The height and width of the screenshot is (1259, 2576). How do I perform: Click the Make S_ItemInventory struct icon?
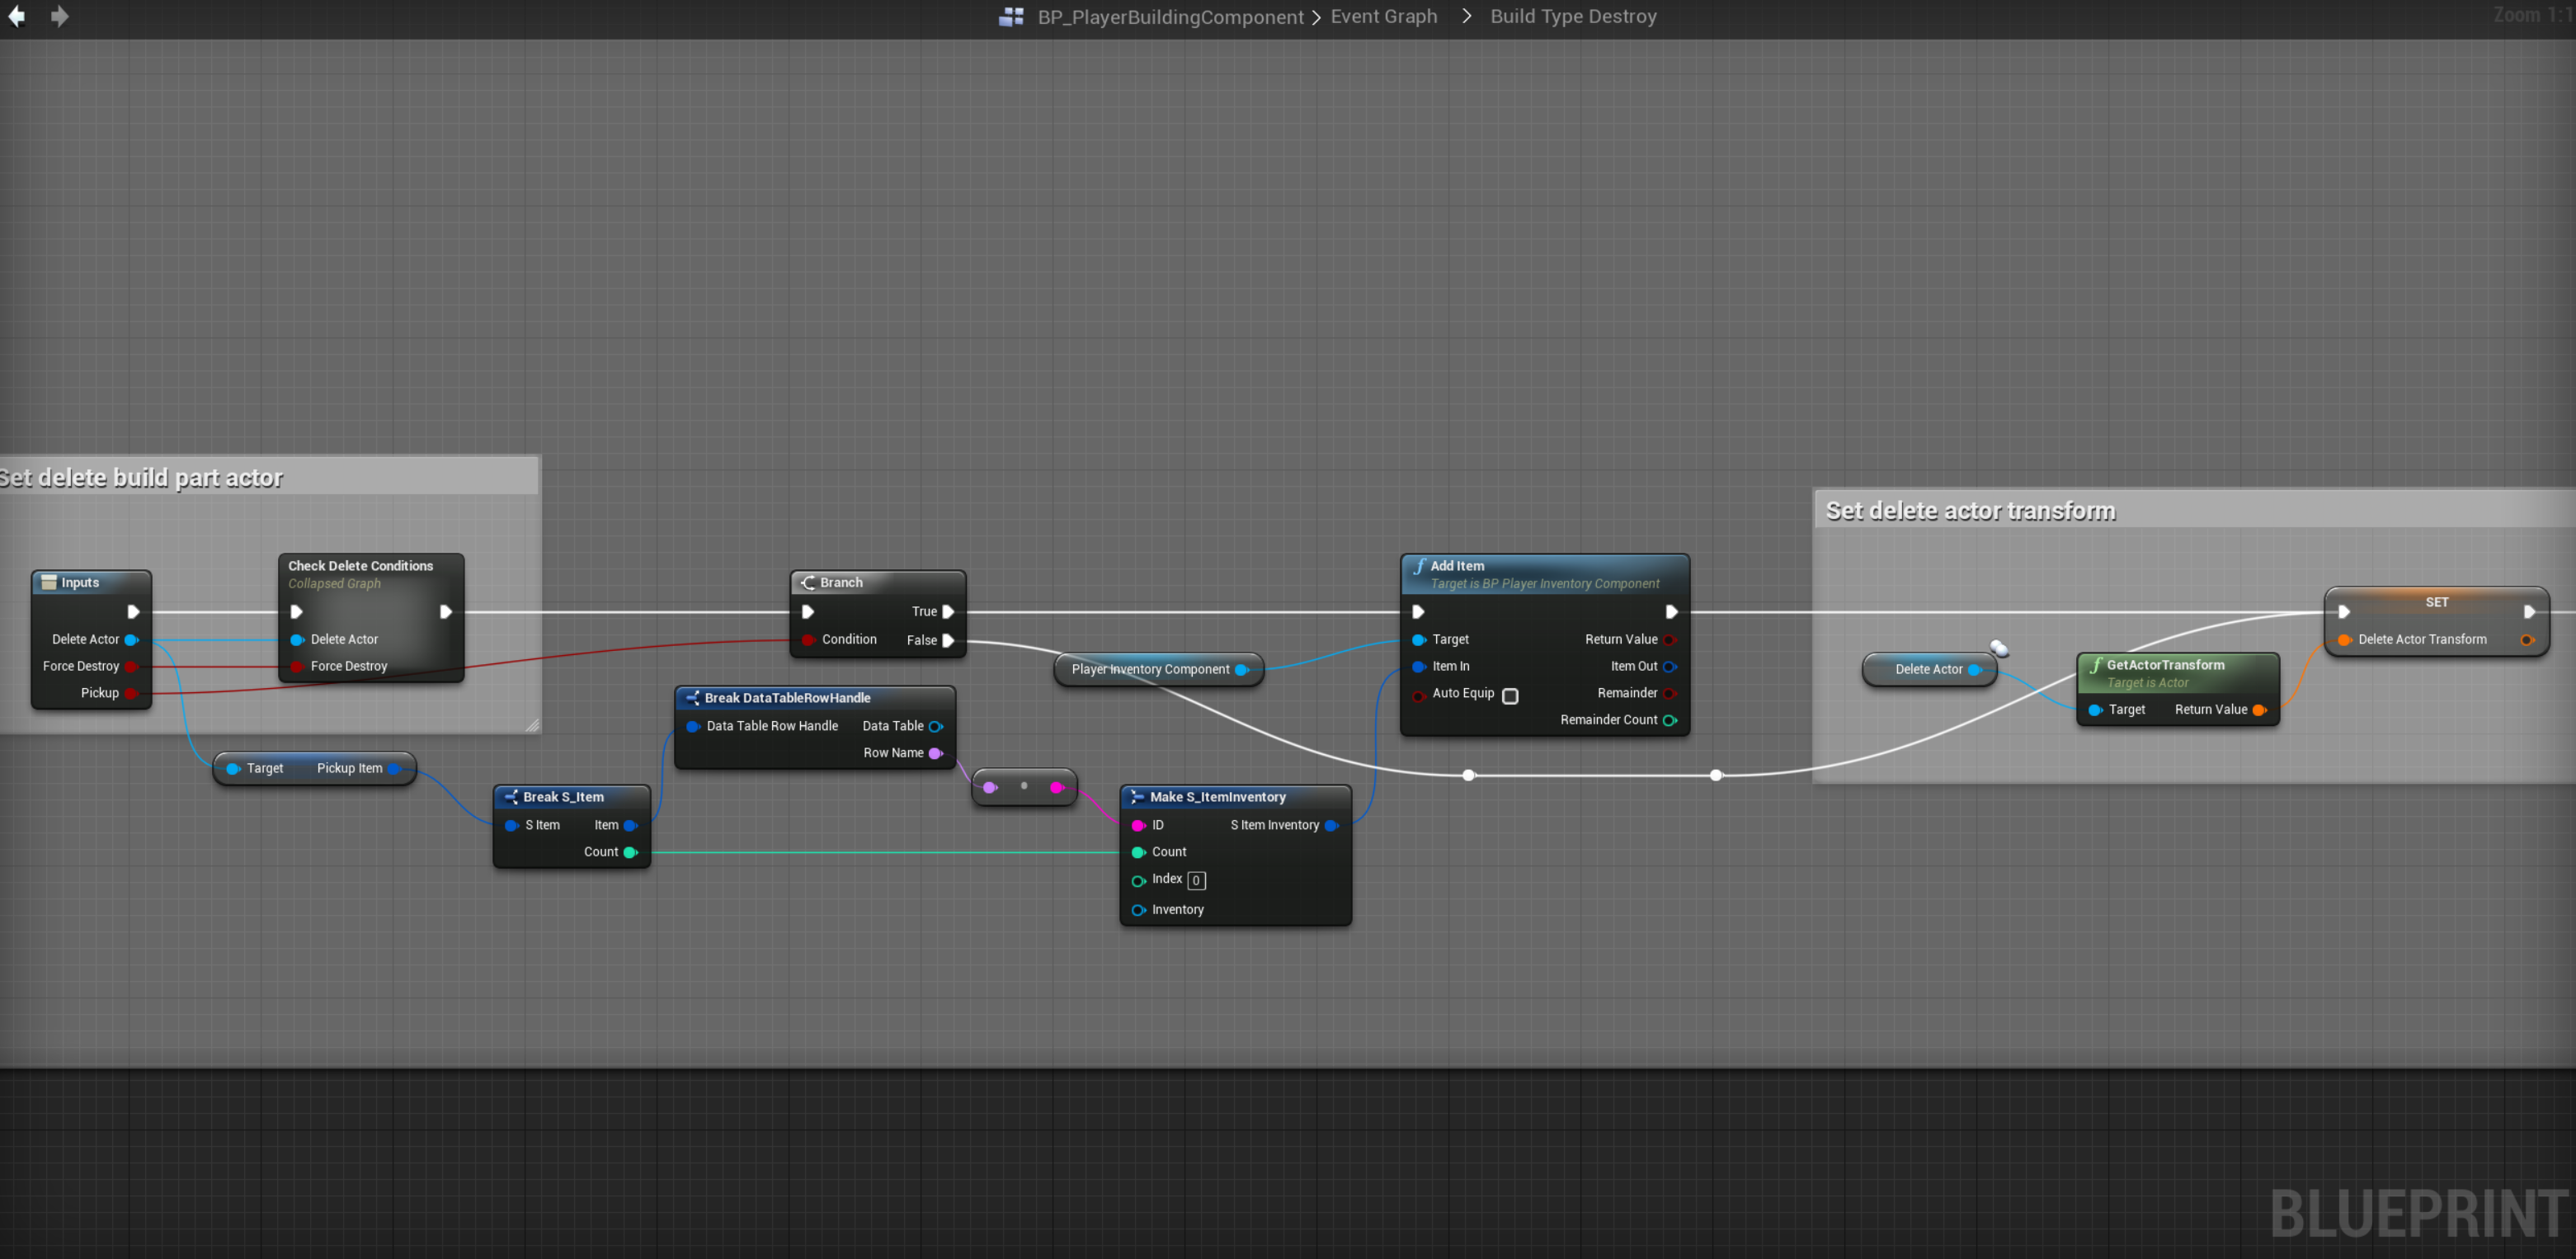click(1137, 797)
